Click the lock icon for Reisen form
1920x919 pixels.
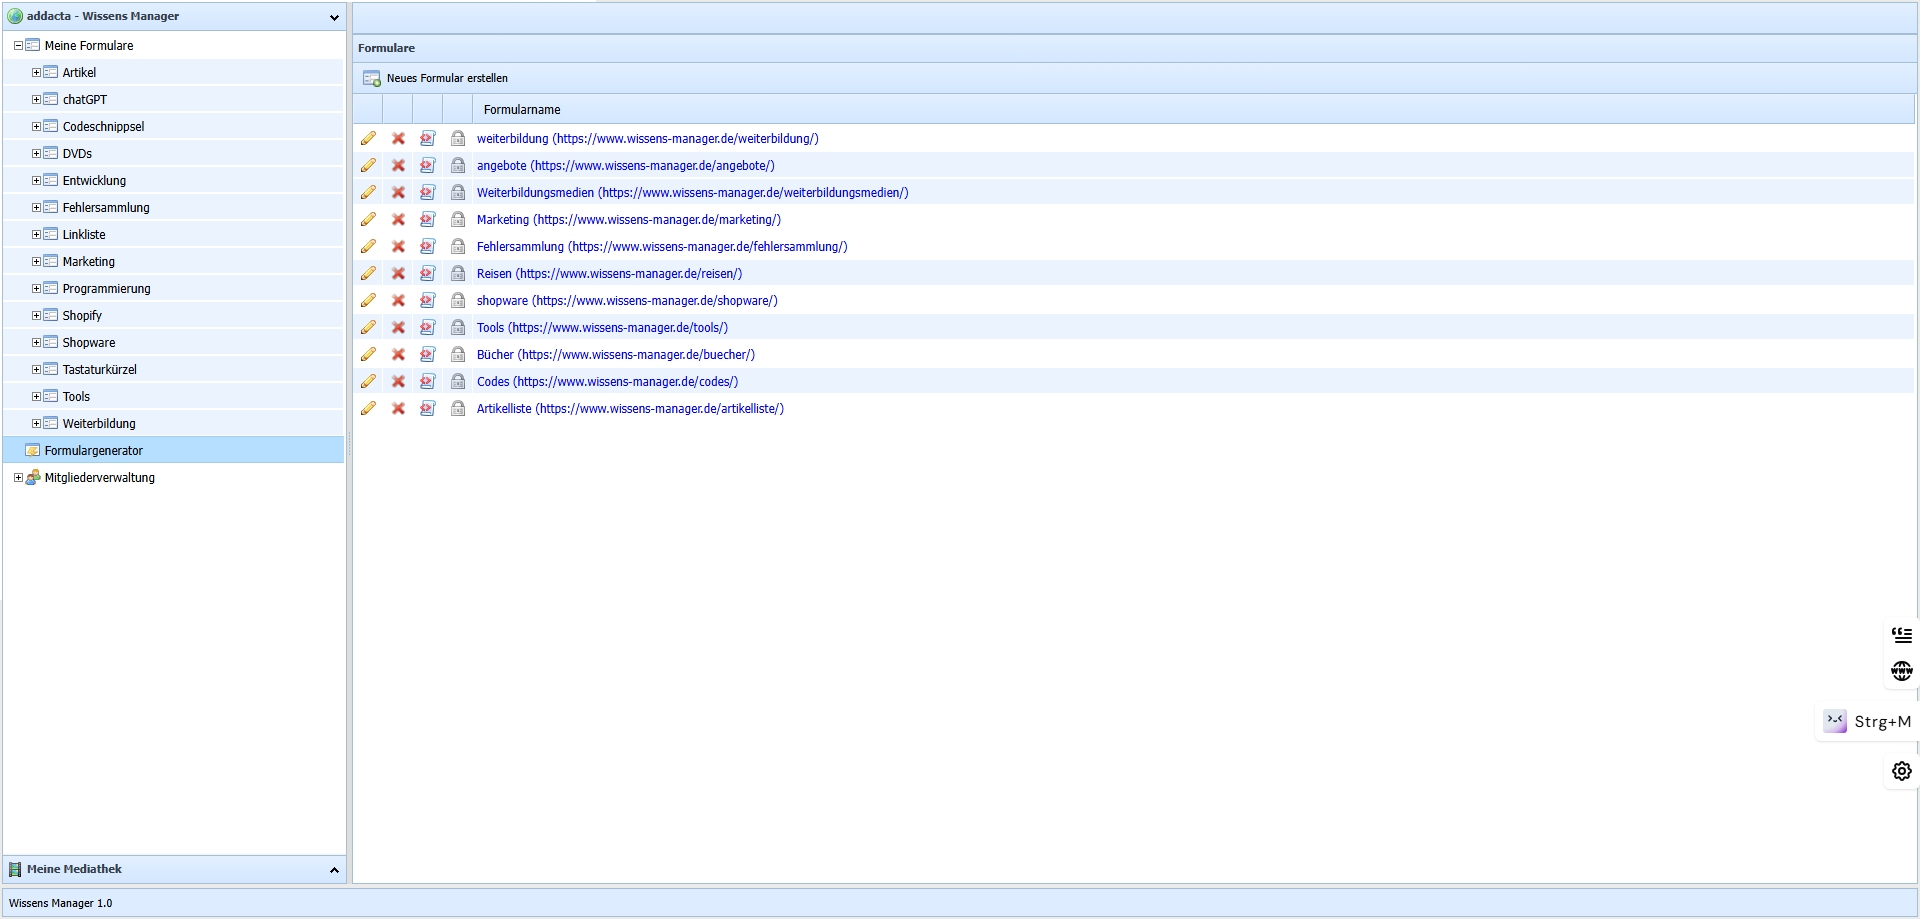(458, 274)
